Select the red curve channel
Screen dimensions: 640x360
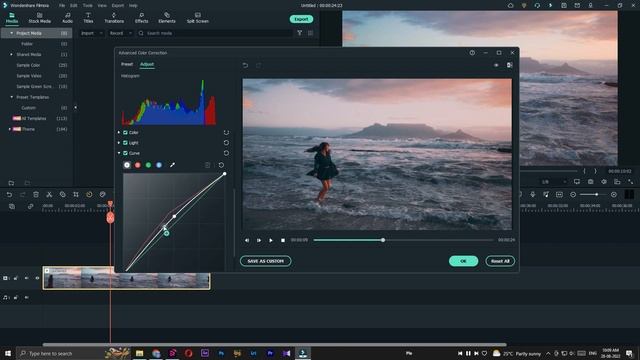click(x=138, y=165)
